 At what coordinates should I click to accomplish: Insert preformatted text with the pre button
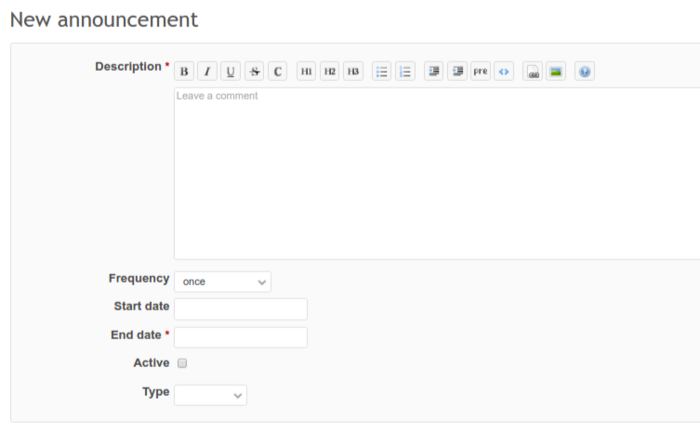(480, 72)
